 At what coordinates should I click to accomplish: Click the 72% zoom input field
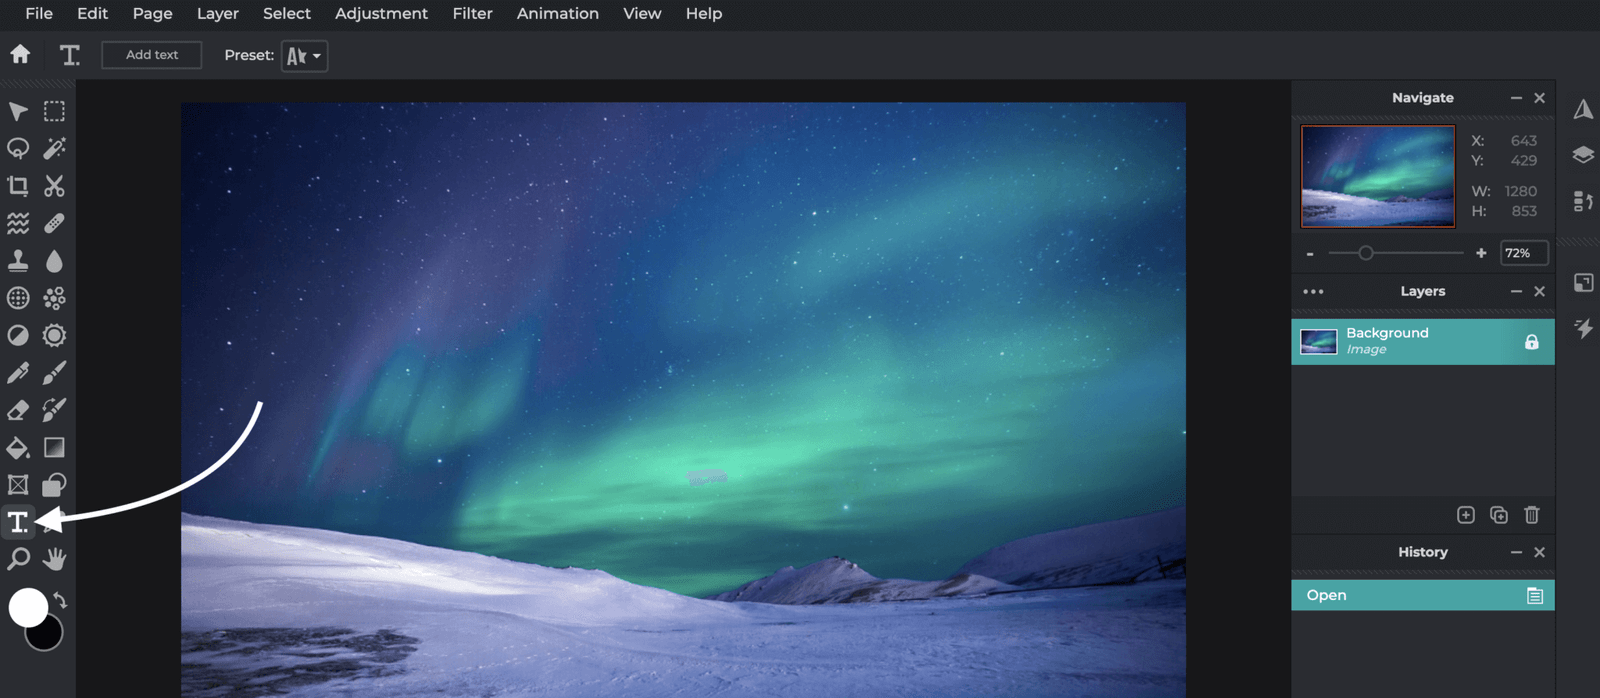pos(1524,253)
